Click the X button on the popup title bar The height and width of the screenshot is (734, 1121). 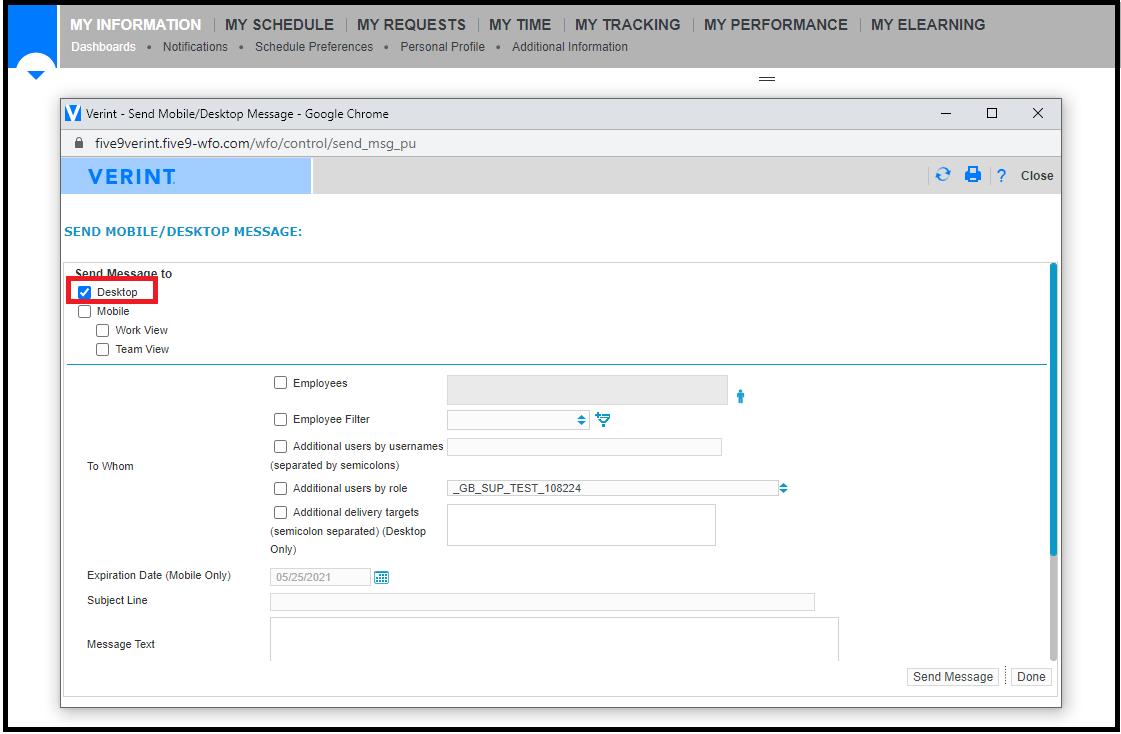coord(1038,114)
